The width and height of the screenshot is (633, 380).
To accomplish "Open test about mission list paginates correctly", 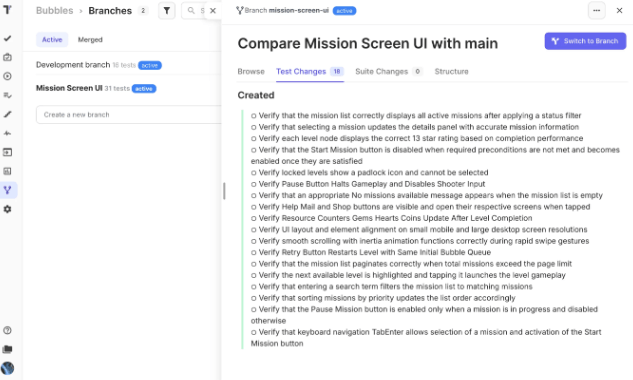I will coord(411,264).
